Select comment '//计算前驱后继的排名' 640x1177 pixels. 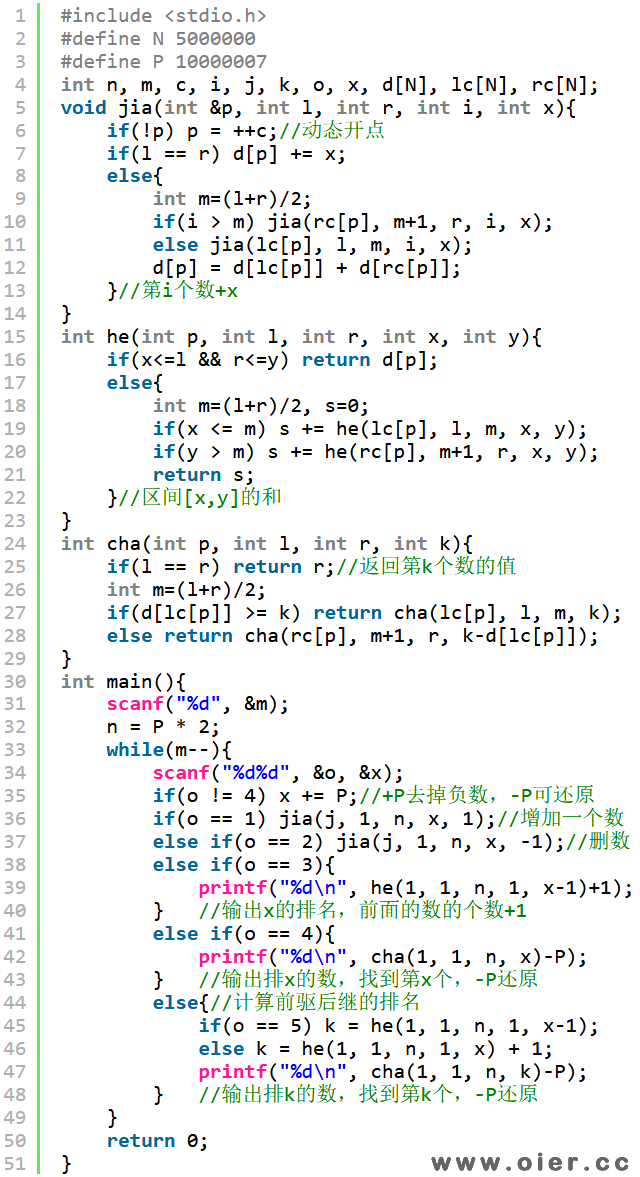pos(312,1003)
